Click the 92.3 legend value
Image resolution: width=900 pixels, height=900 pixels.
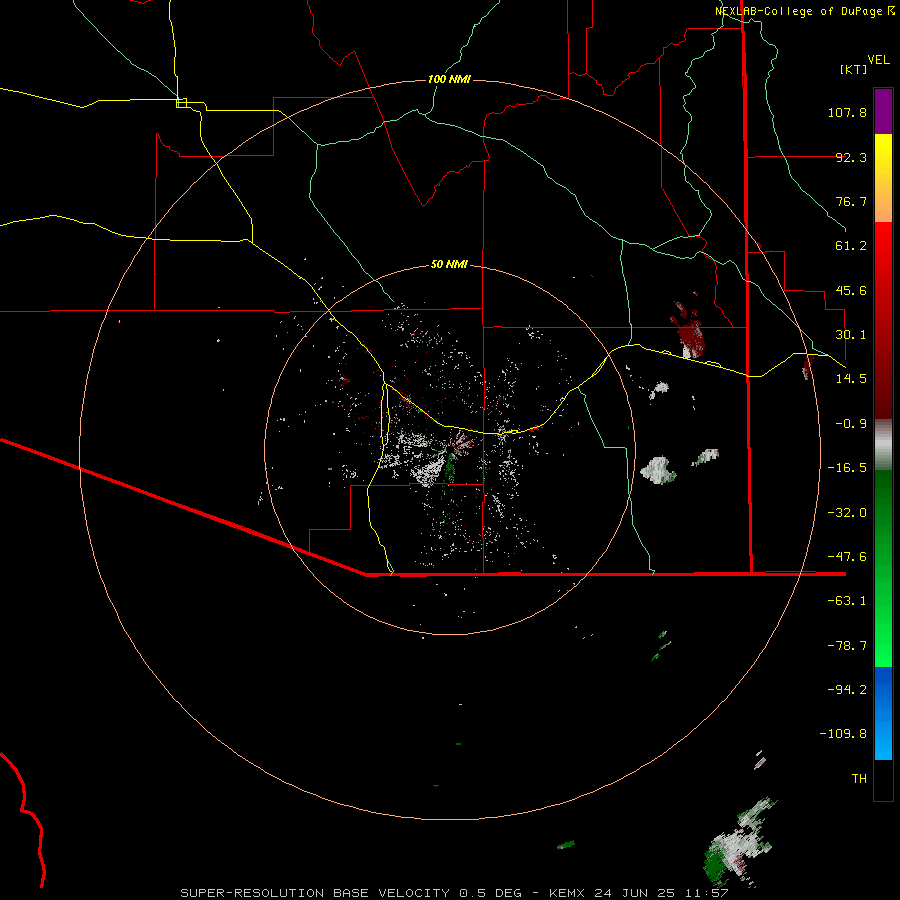[851, 157]
